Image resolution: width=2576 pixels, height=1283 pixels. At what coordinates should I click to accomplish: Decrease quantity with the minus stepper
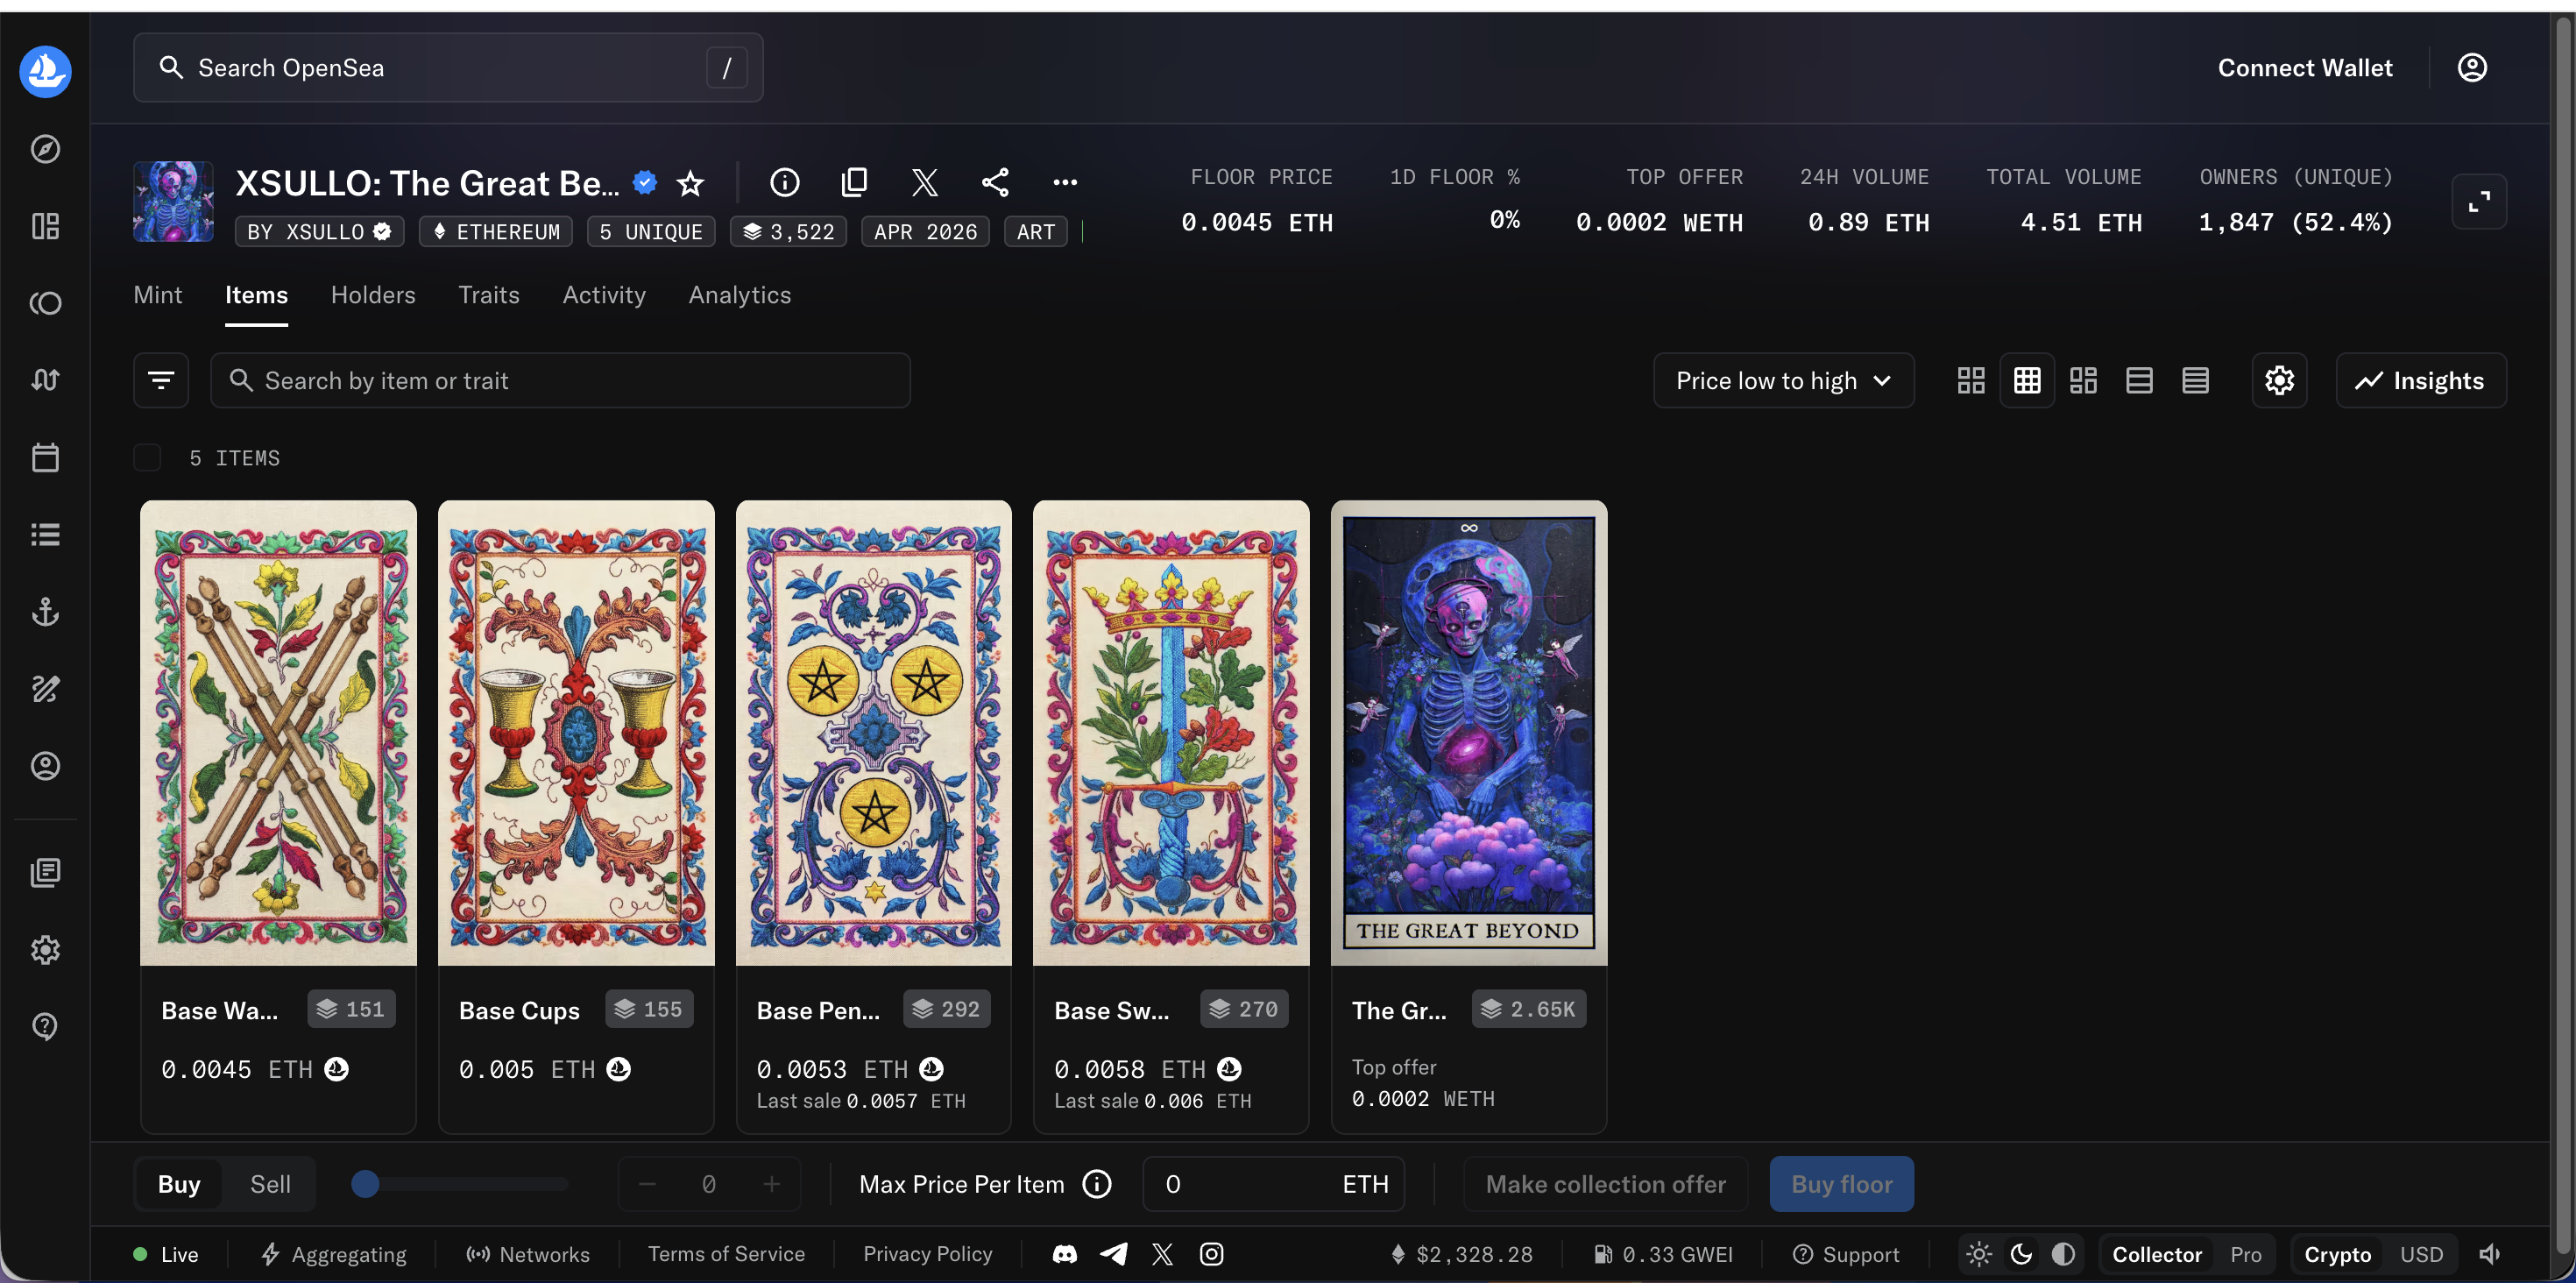647,1184
